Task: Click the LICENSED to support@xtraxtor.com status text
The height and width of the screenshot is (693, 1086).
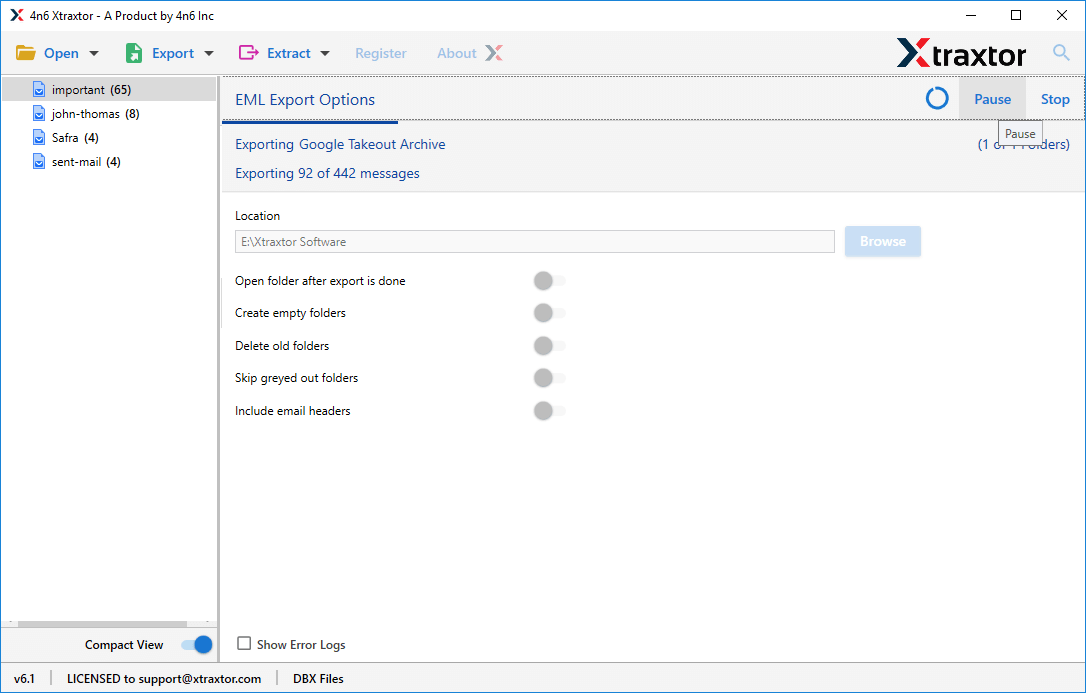Action: point(164,678)
